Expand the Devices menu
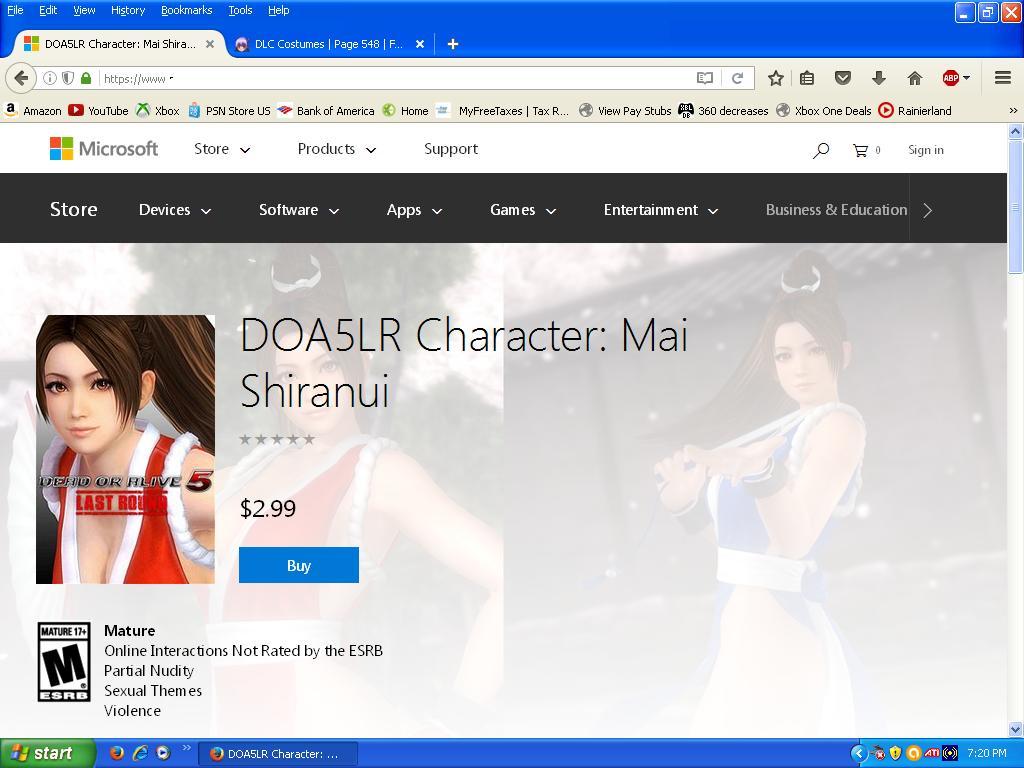This screenshot has height=768, width=1024. [x=175, y=210]
